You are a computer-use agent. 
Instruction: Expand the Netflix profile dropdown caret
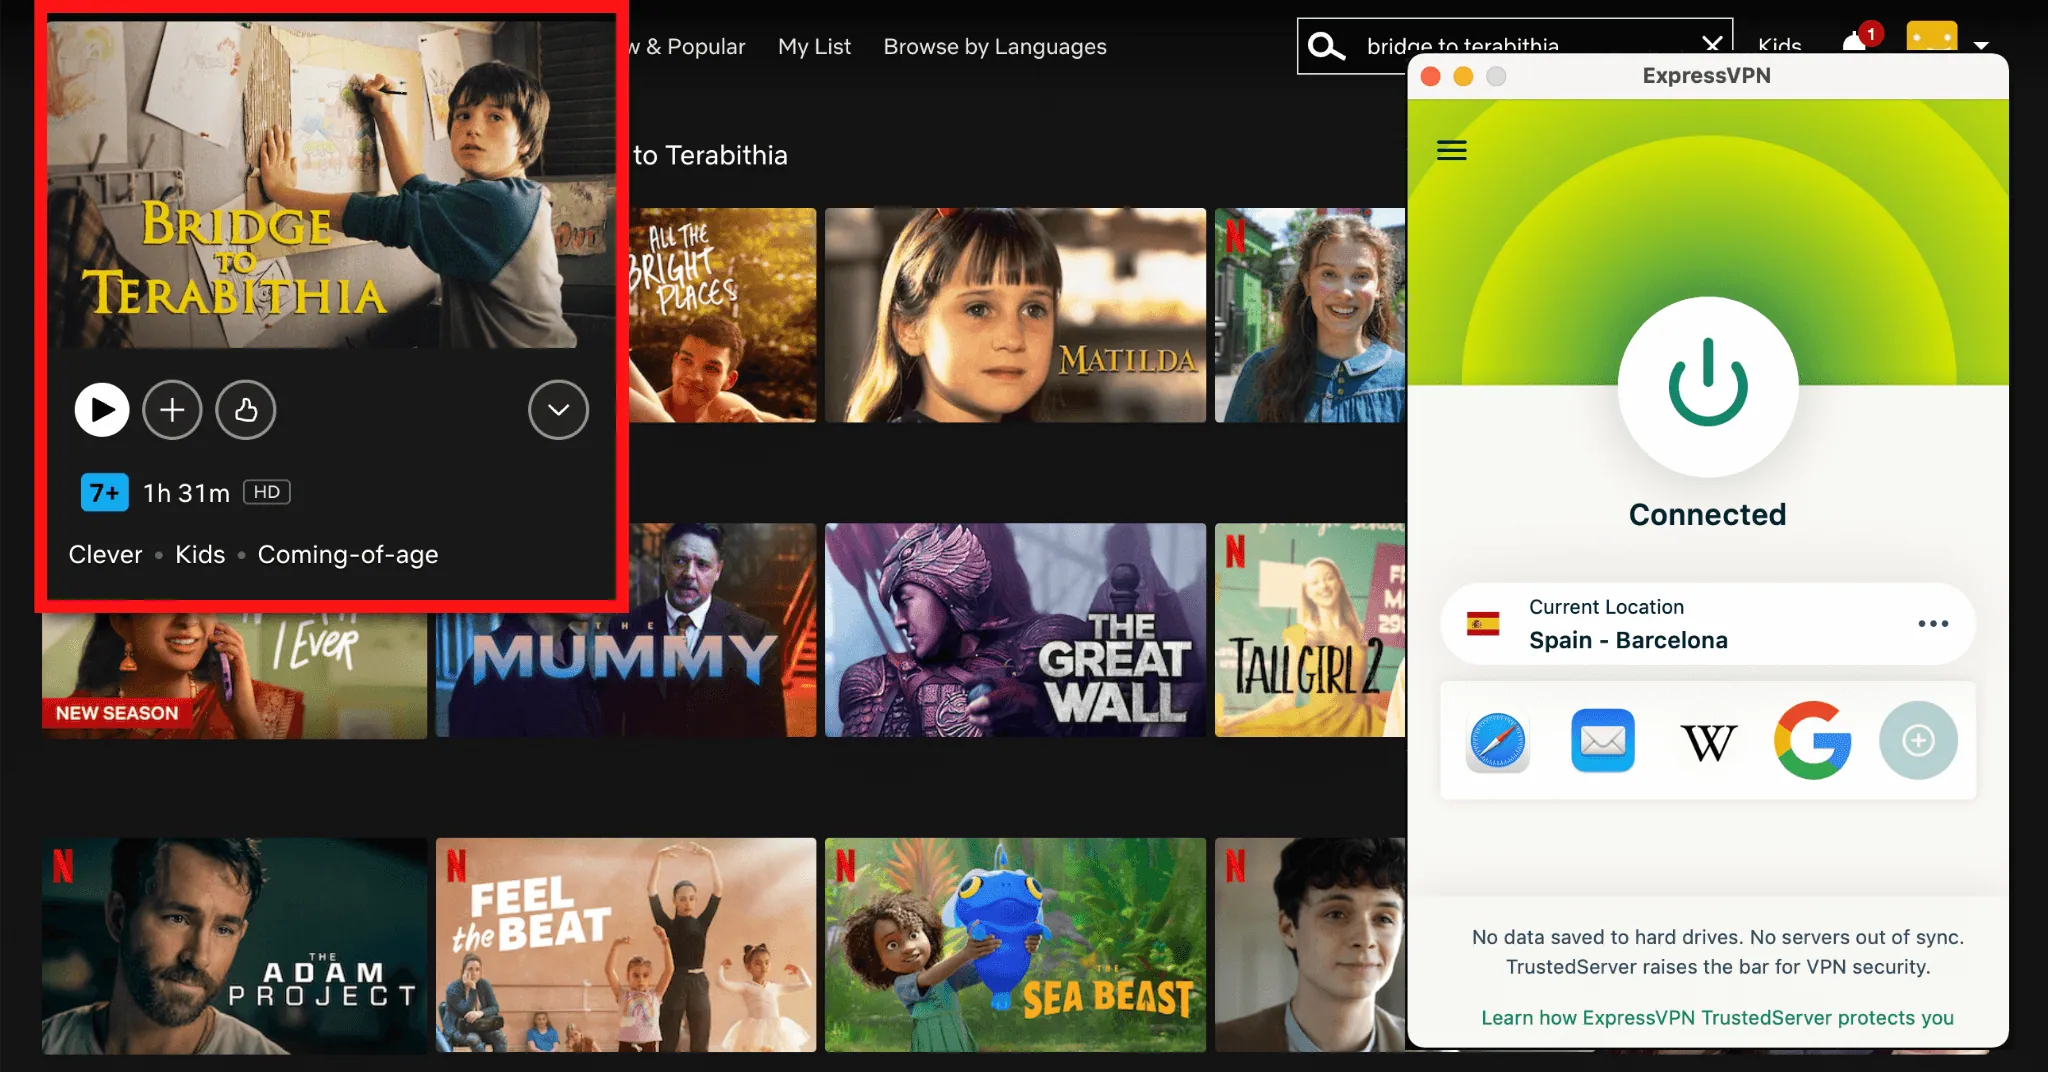1981,45
